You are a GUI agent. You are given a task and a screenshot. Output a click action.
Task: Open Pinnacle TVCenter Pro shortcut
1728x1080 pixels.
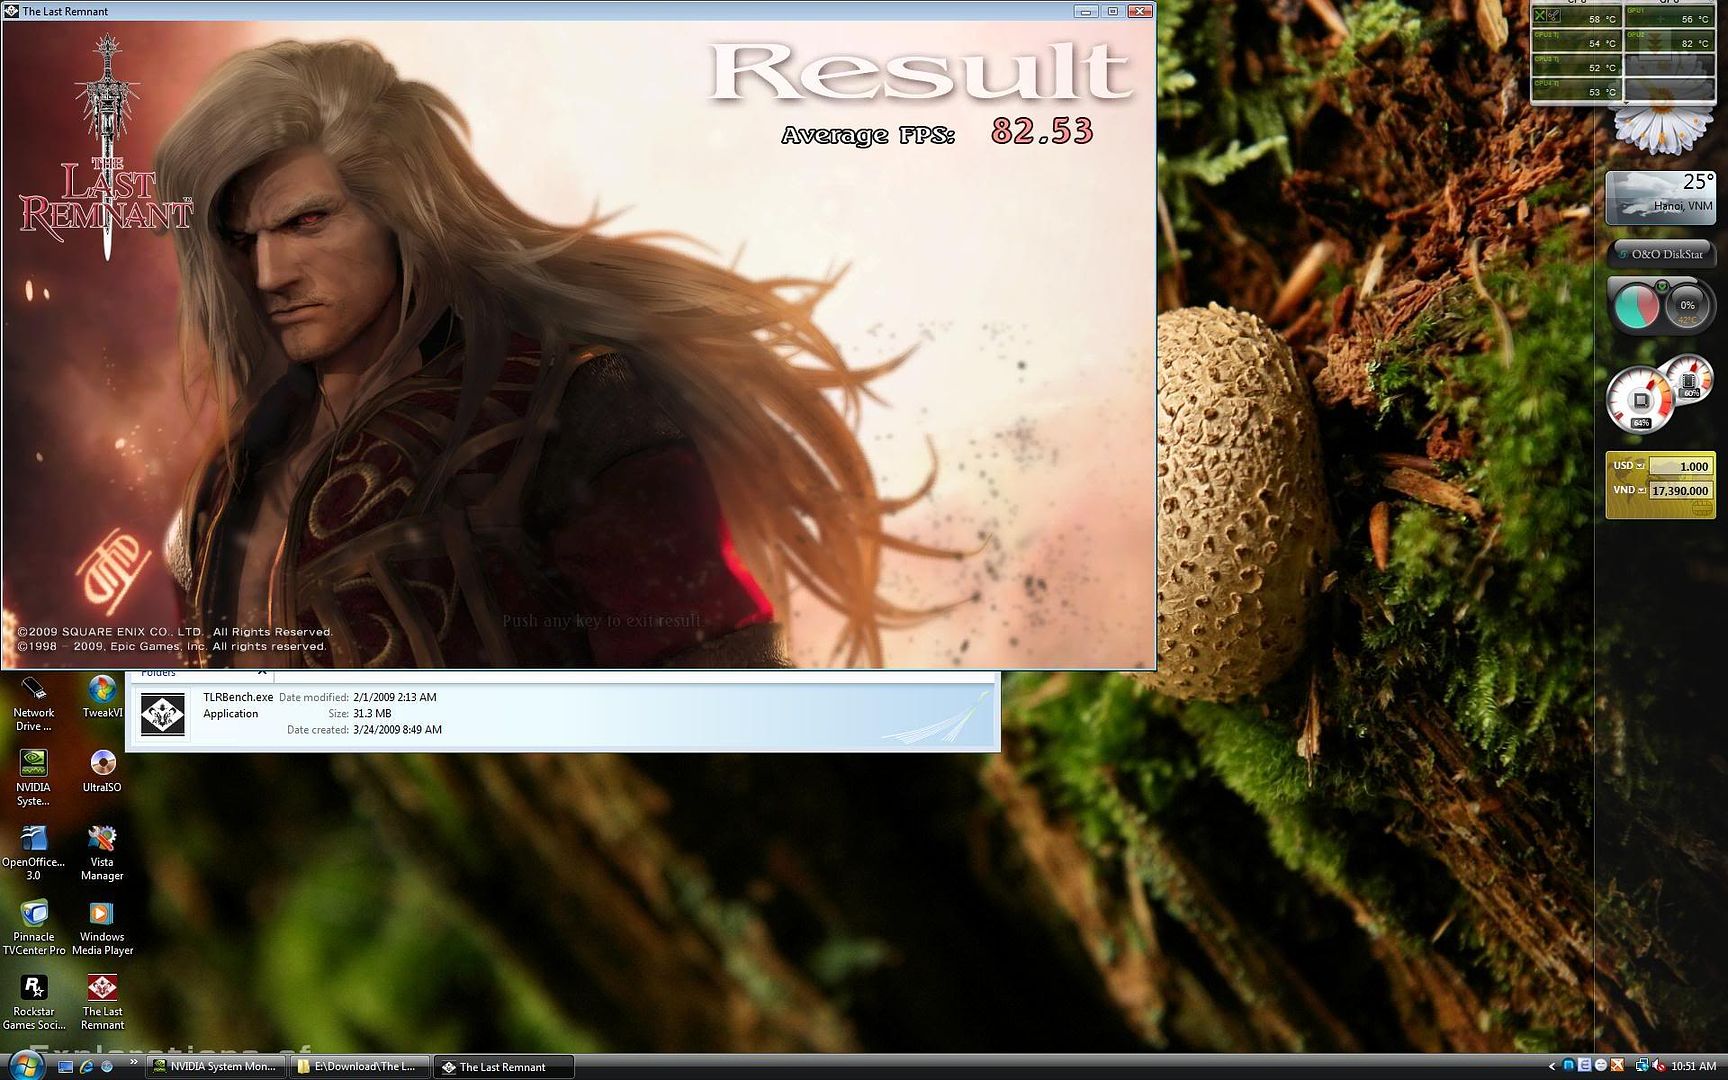pos(34,928)
